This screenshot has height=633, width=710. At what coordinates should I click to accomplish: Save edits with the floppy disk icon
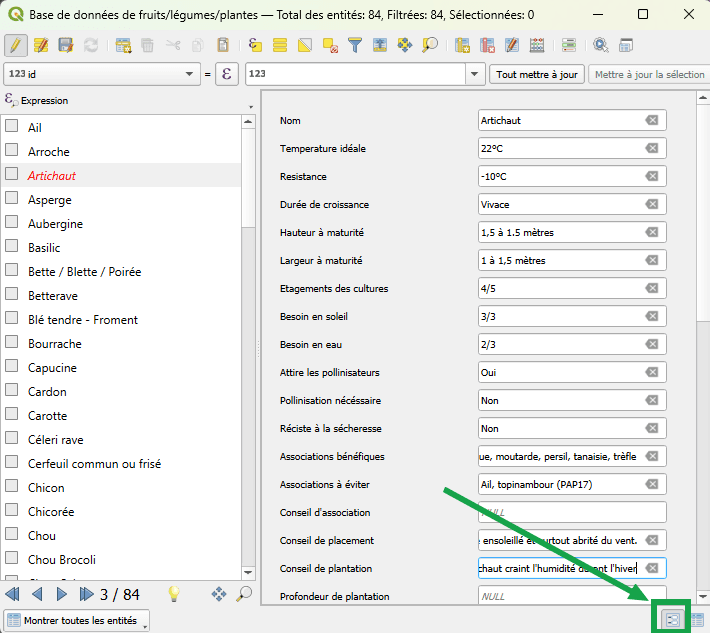coord(66,45)
